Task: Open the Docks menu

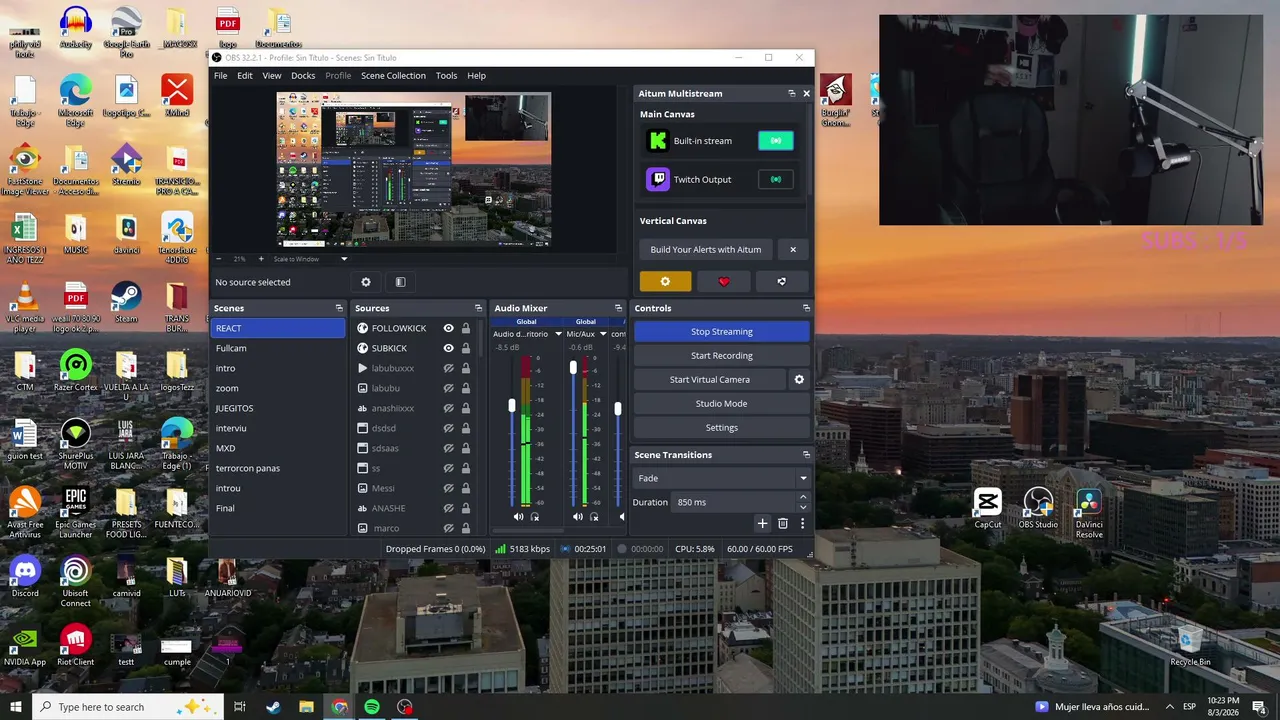Action: 303,76
